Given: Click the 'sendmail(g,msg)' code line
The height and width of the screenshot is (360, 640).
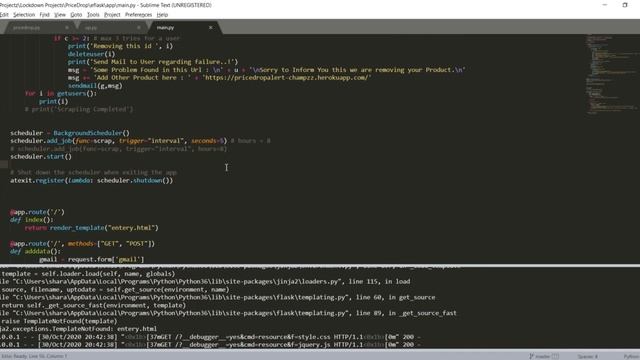Looking at the screenshot, I should click(x=95, y=86).
